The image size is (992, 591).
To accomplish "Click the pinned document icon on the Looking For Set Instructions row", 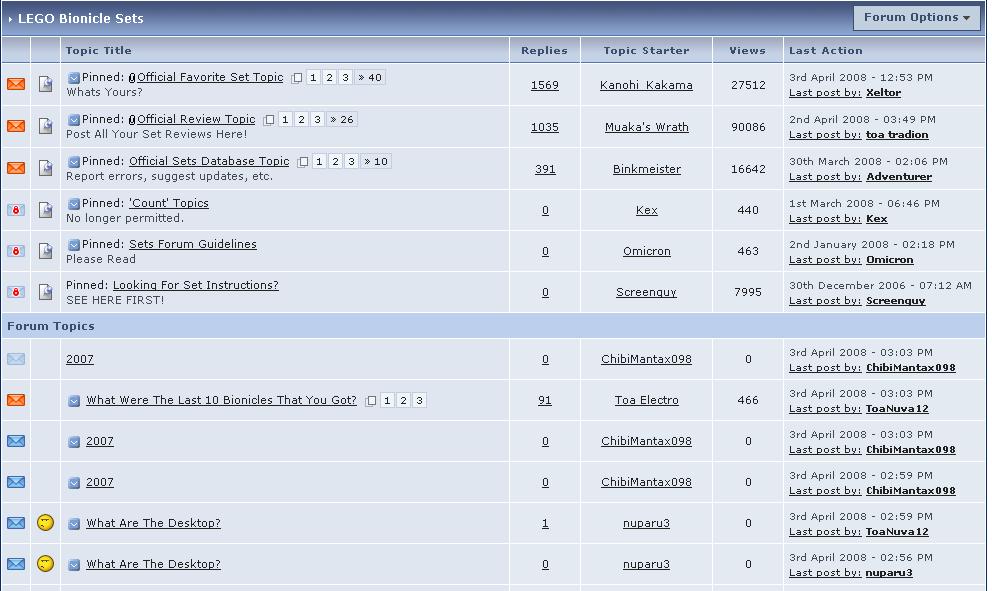I will (x=46, y=292).
